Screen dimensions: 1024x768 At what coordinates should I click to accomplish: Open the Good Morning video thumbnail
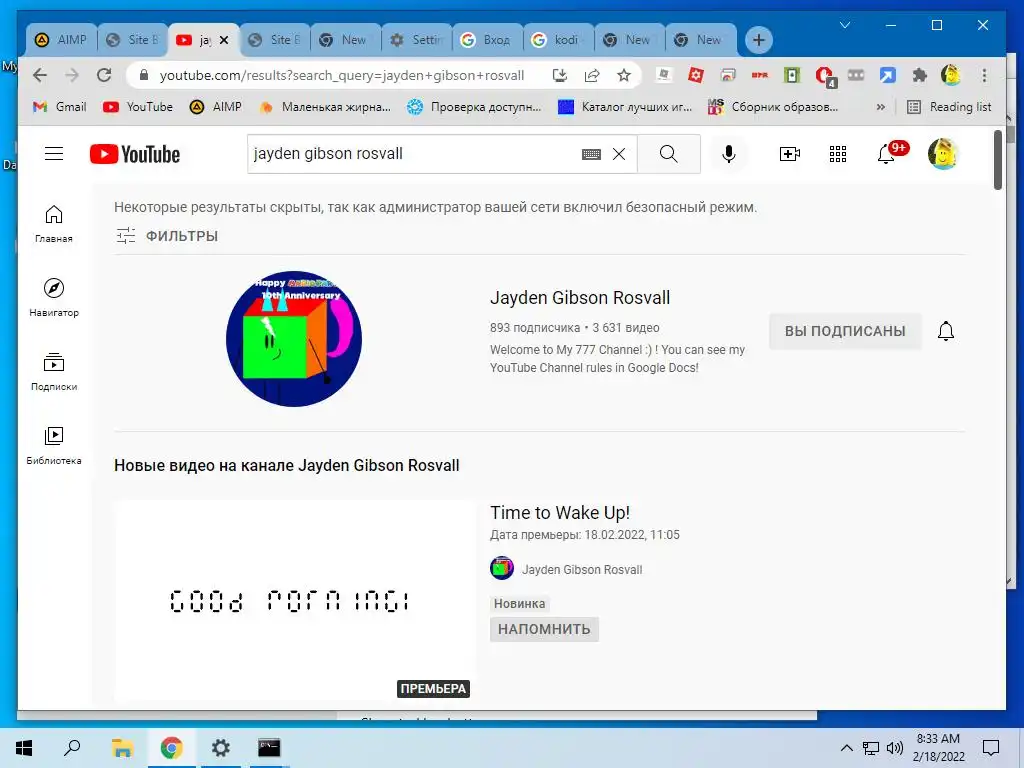pos(294,601)
